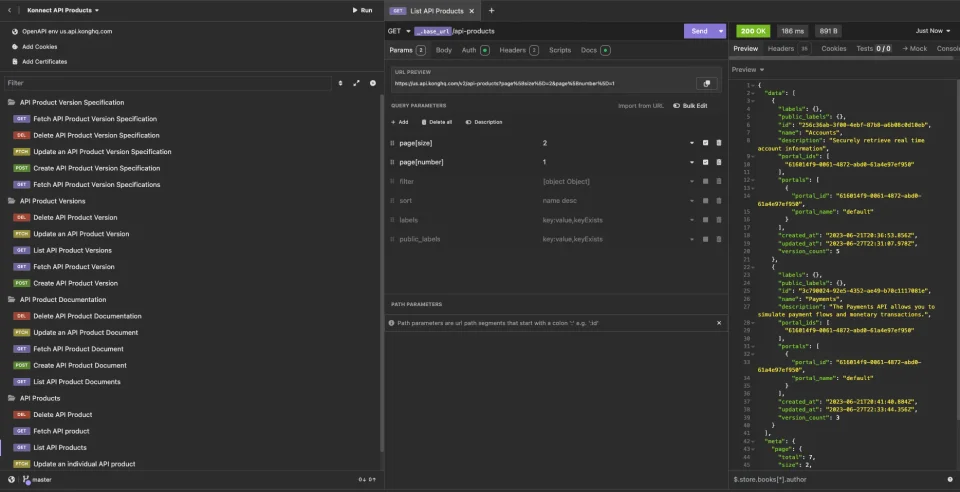Select the Fetch API Product Version Specification request

pos(95,119)
